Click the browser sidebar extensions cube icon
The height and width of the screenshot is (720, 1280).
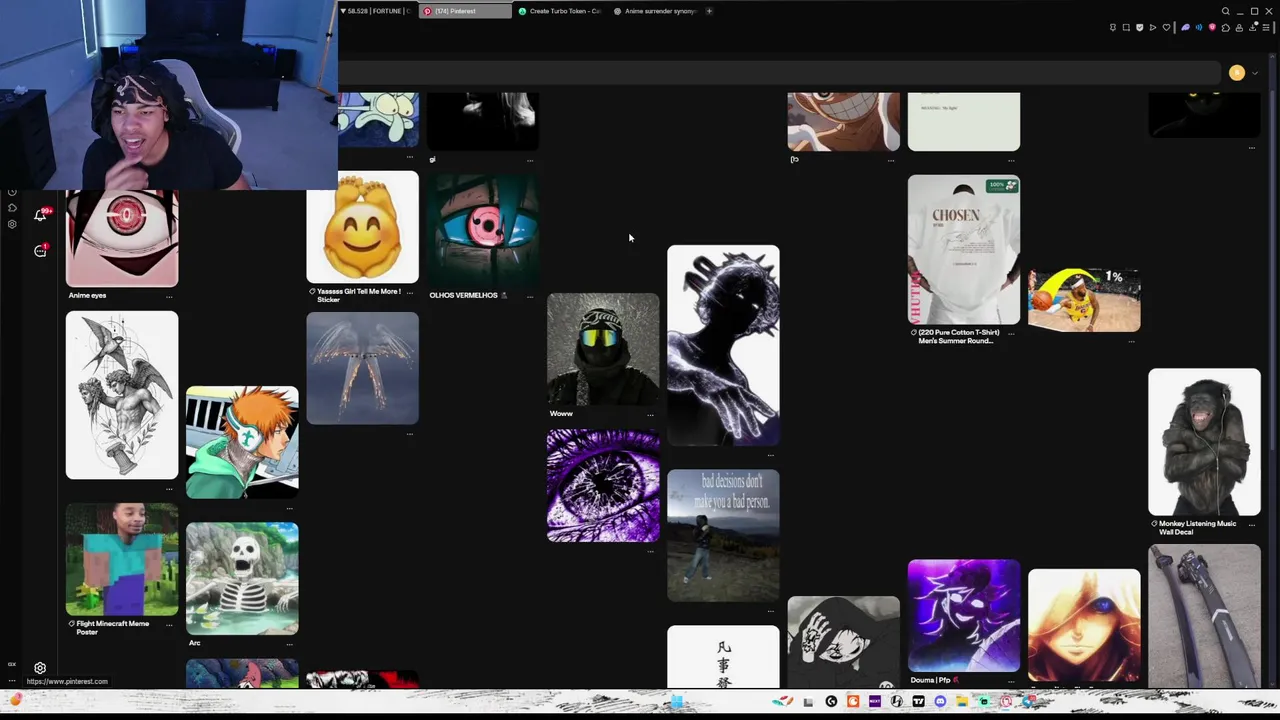[x=12, y=208]
